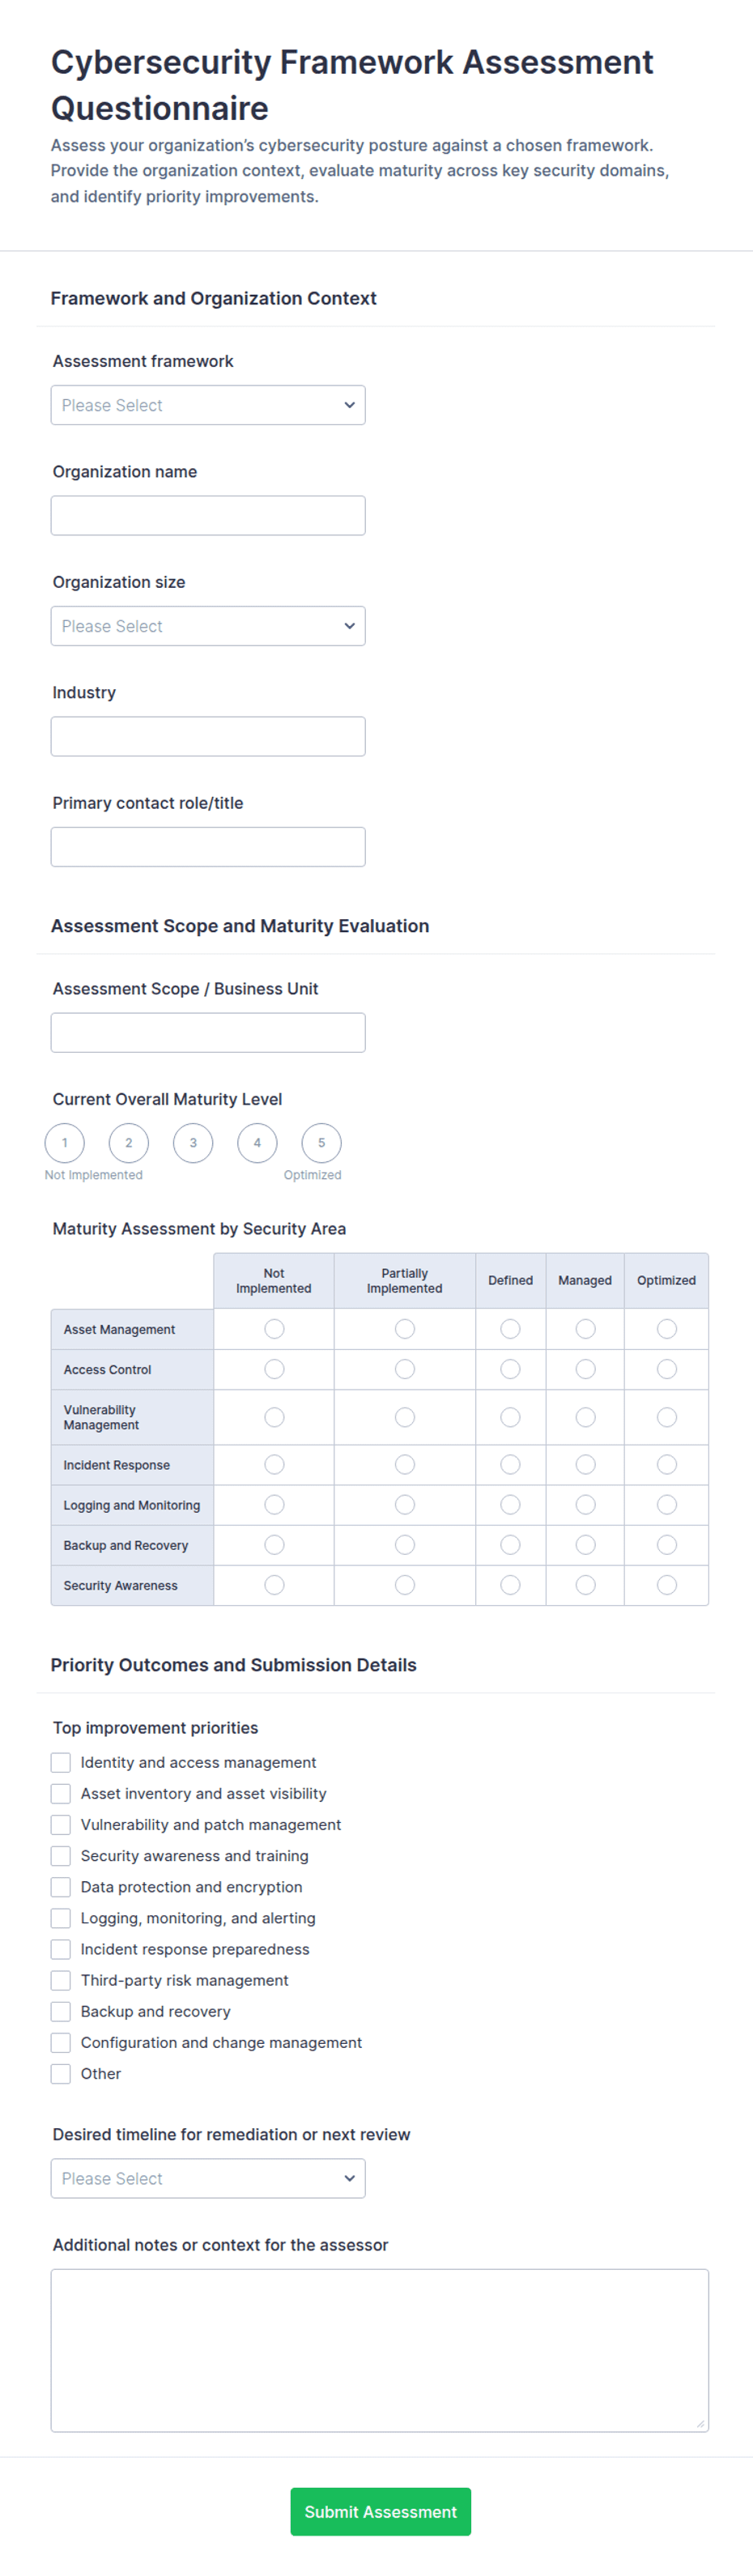Set Backup and Recovery to Partially Implemented
This screenshot has width=753, height=2576.
[x=405, y=1545]
